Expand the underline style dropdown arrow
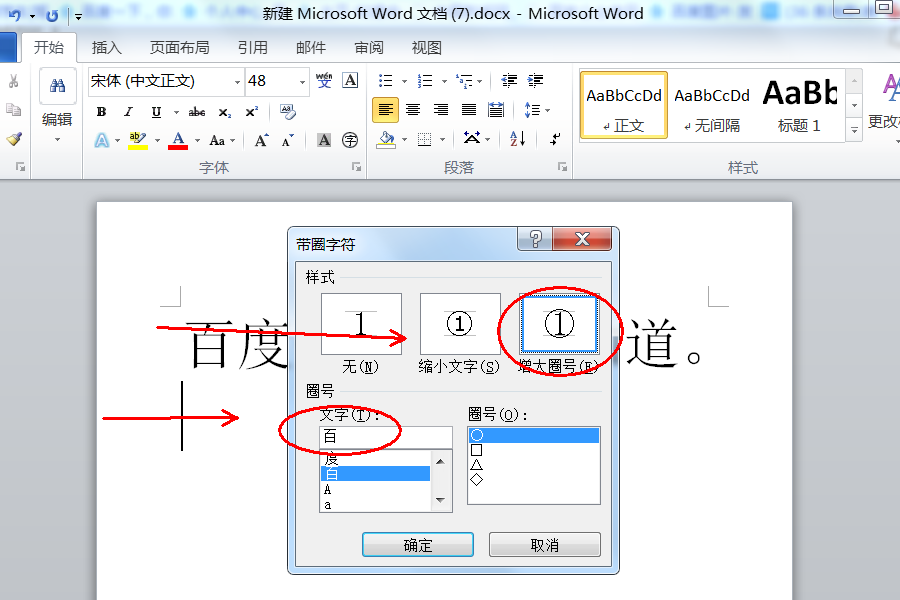Image resolution: width=900 pixels, height=600 pixels. 175,112
